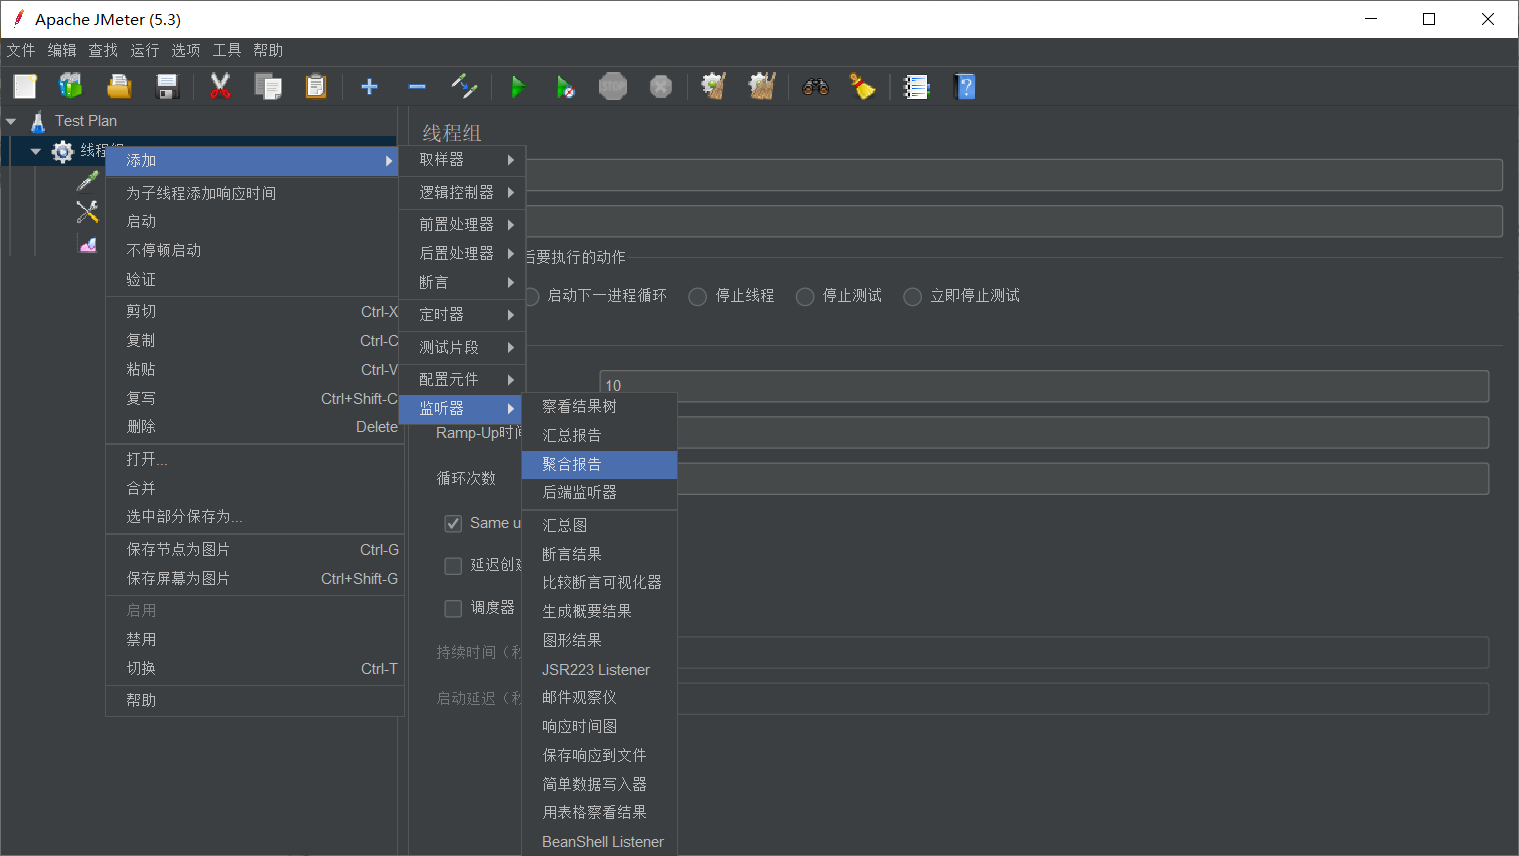
Task: Open the 帮助 menu in menu bar
Action: (x=268, y=51)
